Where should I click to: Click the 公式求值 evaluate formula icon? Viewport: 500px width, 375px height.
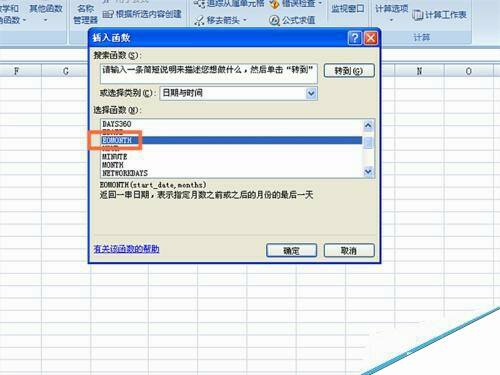pyautogui.click(x=274, y=20)
